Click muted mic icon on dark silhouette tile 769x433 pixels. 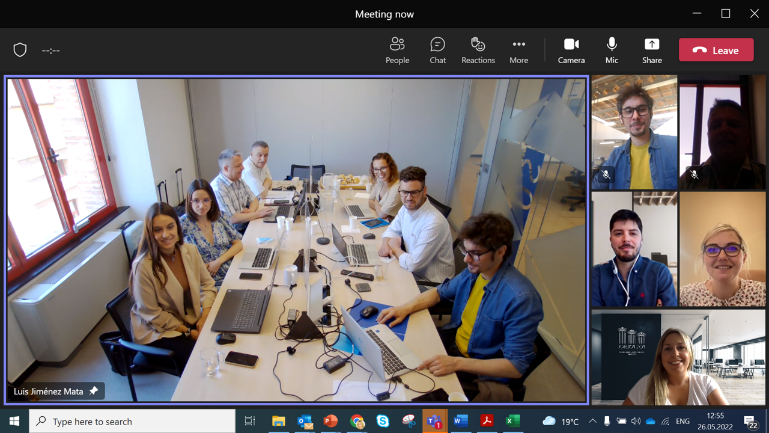tap(694, 174)
